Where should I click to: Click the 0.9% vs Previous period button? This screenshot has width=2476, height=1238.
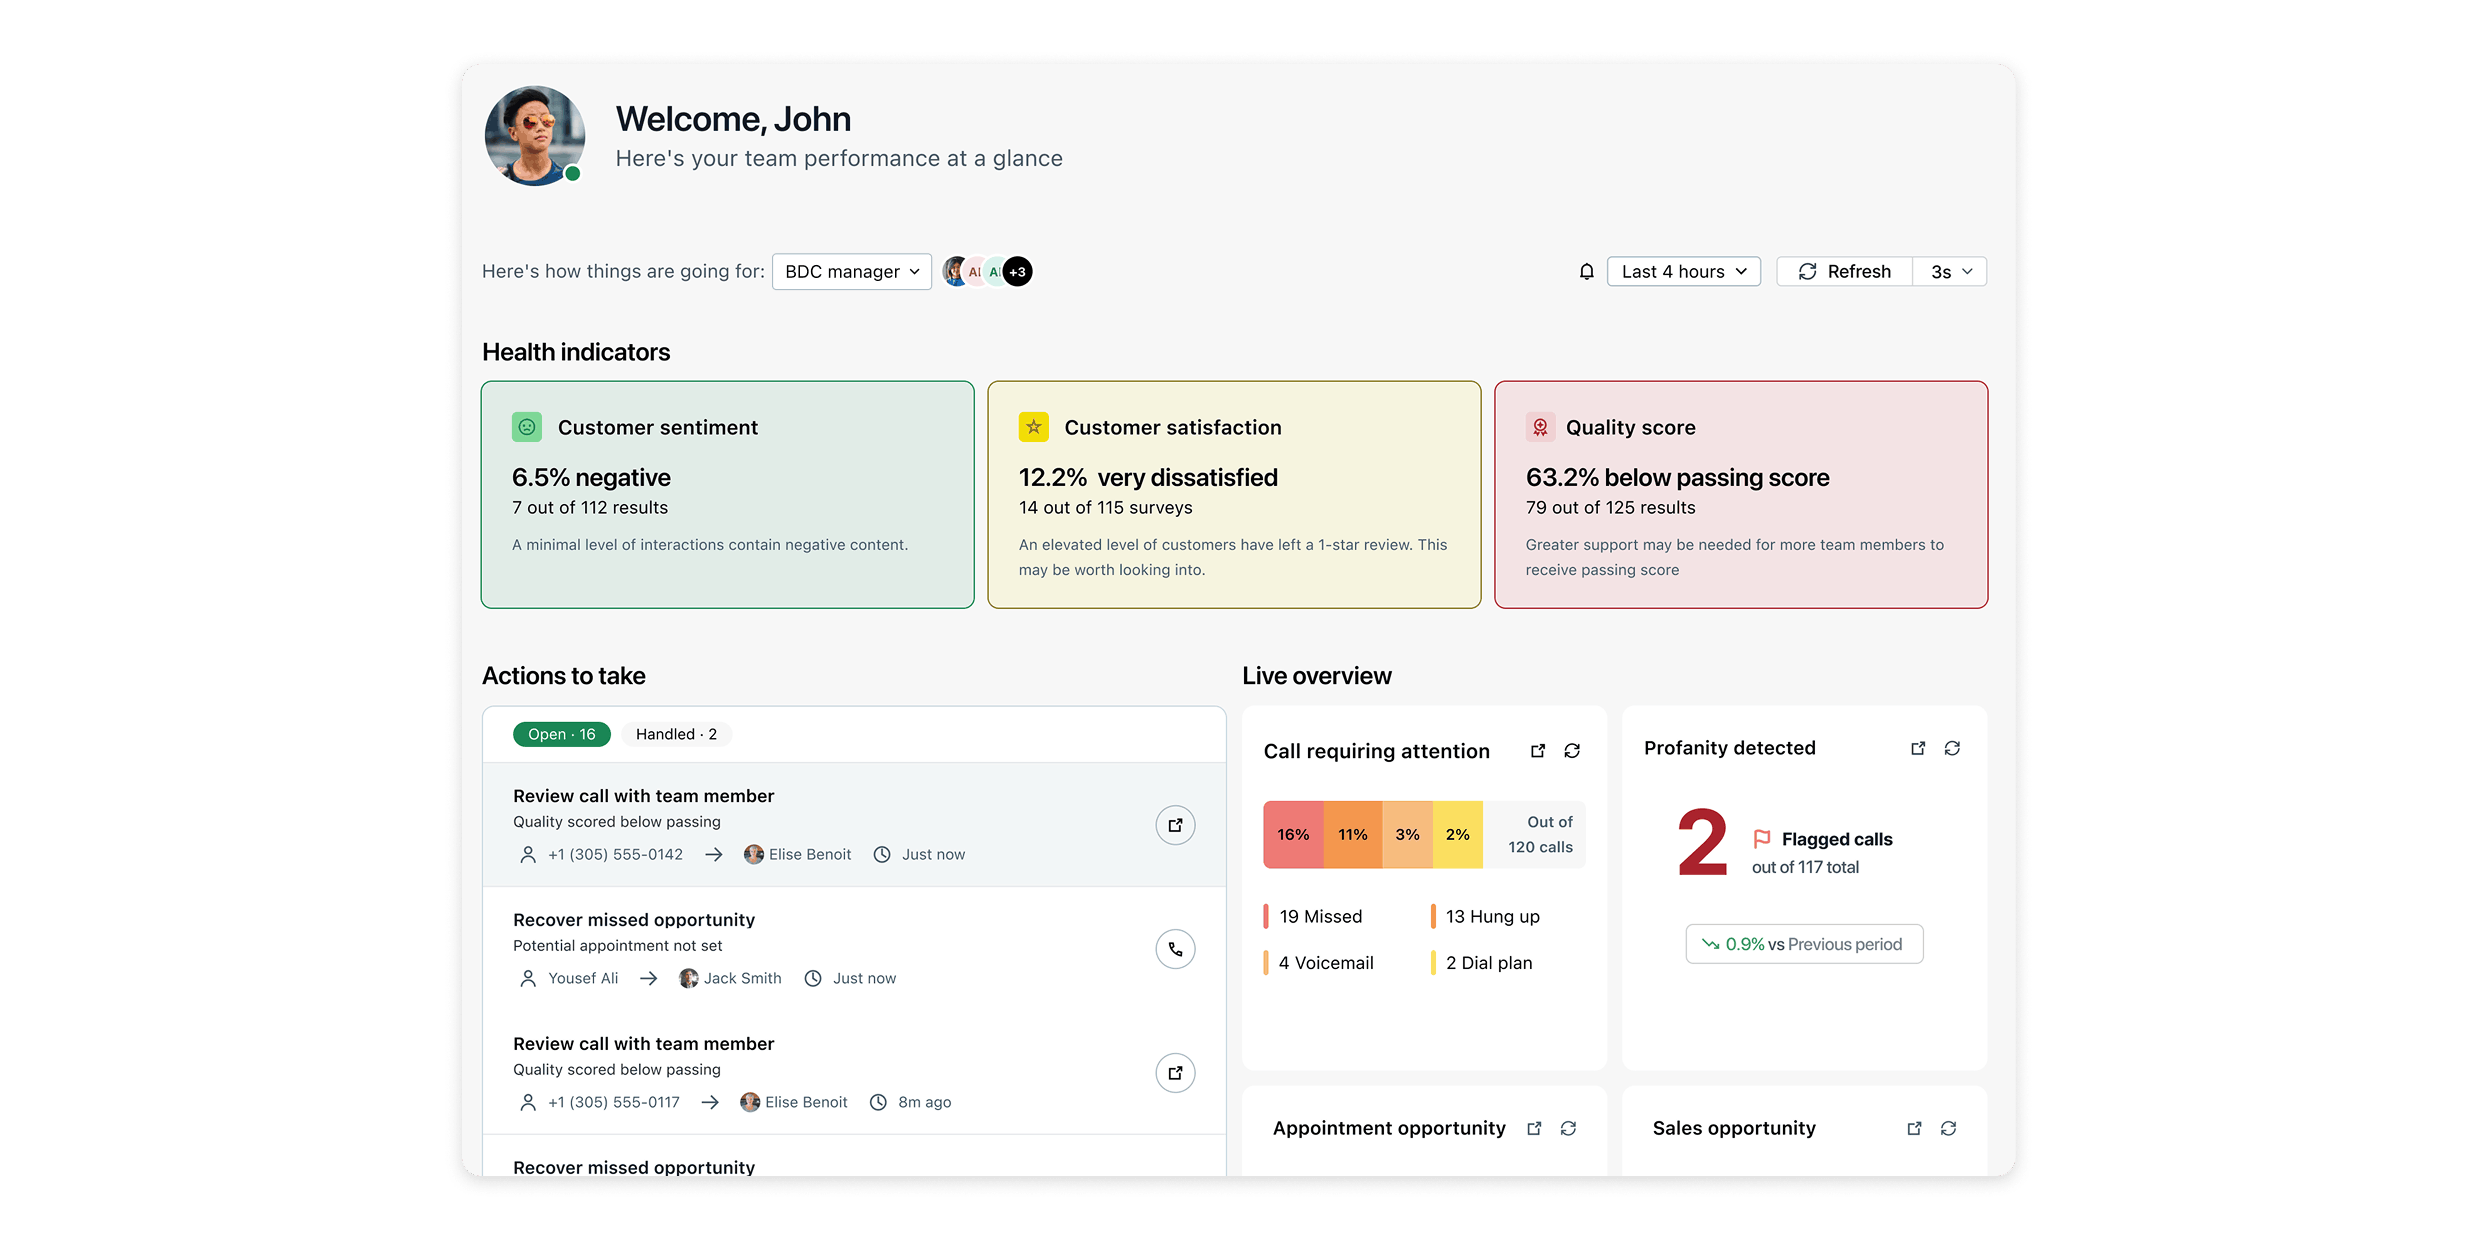coord(1804,944)
